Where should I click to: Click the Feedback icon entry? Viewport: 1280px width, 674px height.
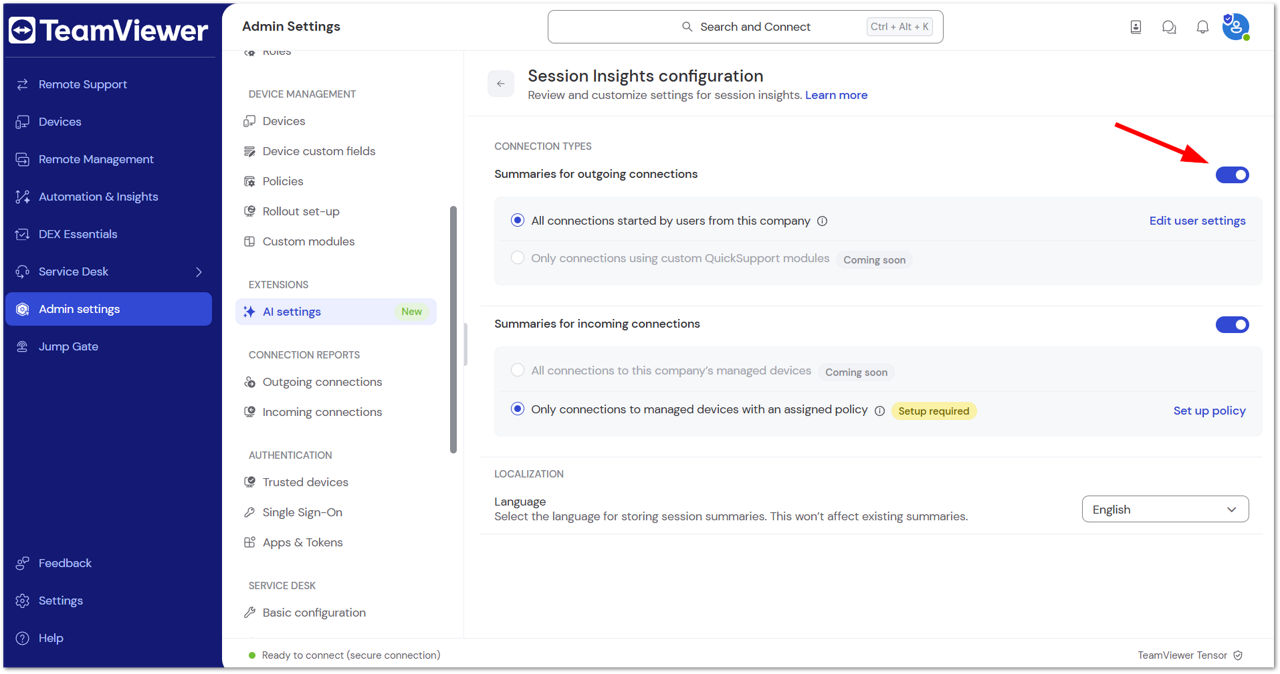click(x=22, y=563)
